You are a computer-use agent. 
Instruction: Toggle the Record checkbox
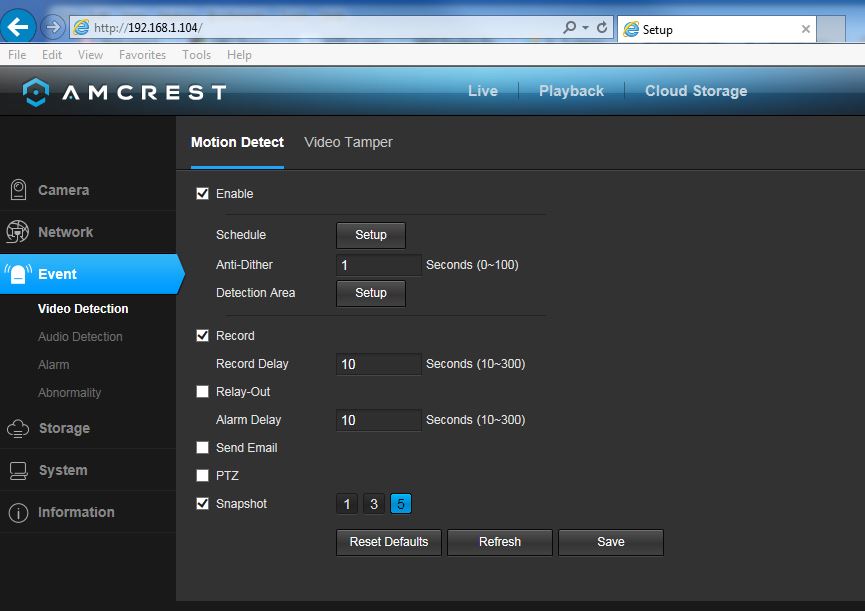pyautogui.click(x=202, y=335)
